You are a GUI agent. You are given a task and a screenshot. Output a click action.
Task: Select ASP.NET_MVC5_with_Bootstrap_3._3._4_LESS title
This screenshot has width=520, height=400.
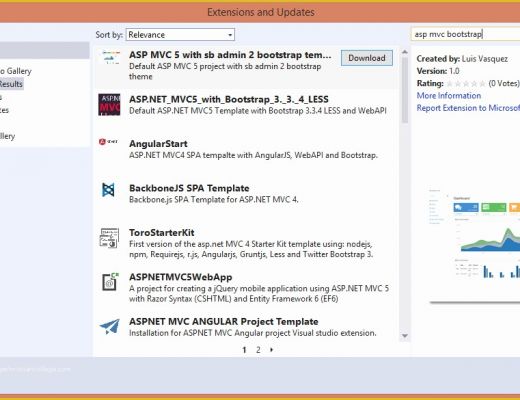(229, 99)
